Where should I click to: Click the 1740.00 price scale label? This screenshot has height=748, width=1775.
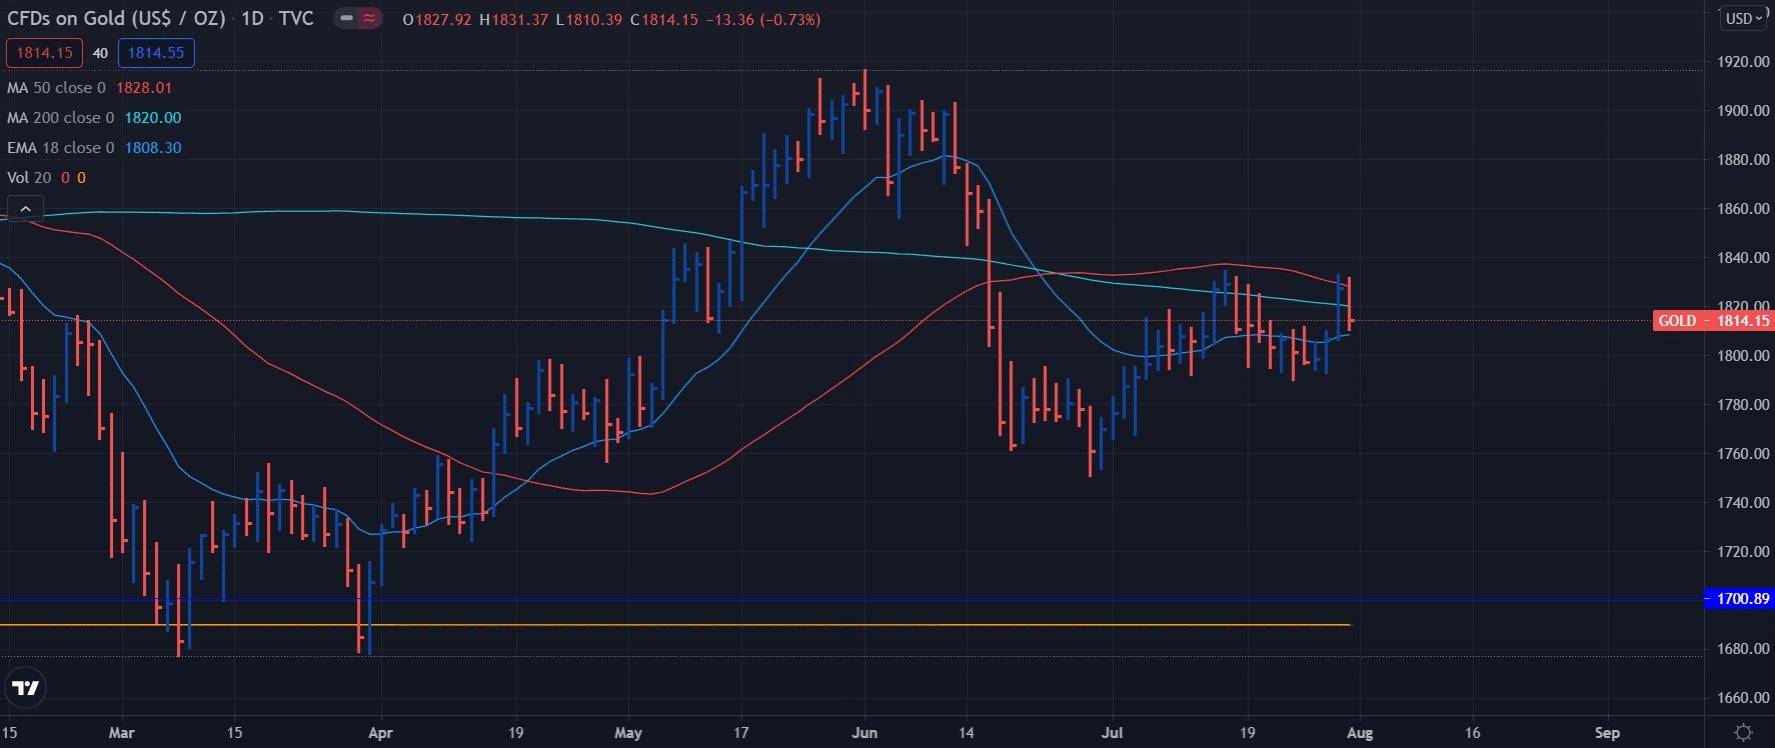point(1743,503)
